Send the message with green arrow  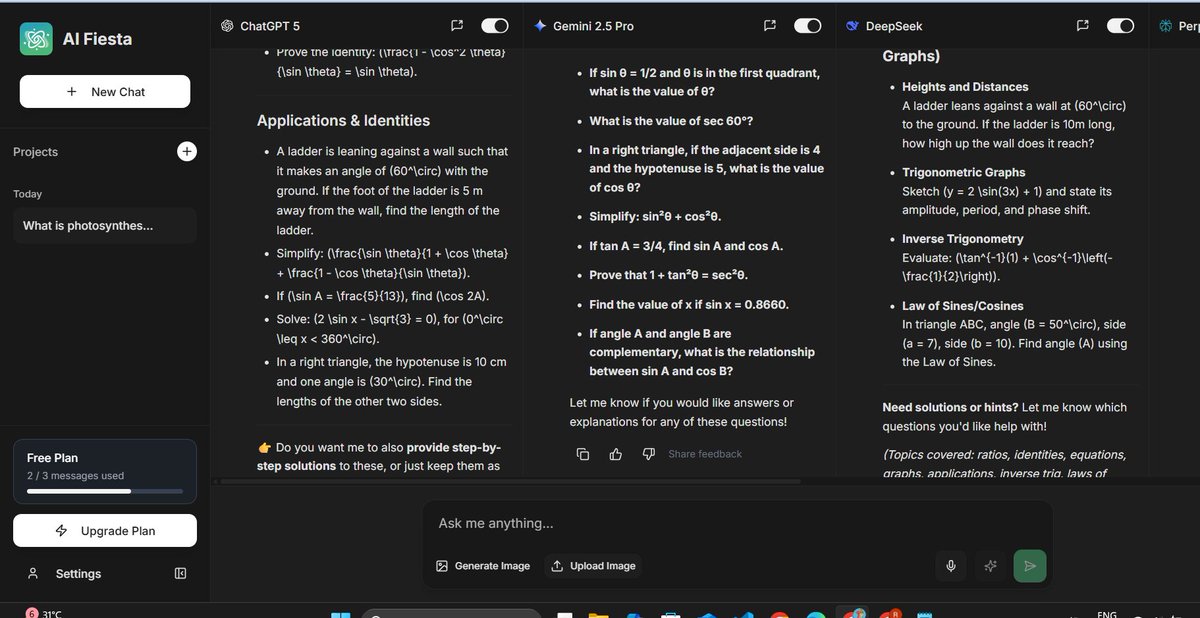point(1030,566)
